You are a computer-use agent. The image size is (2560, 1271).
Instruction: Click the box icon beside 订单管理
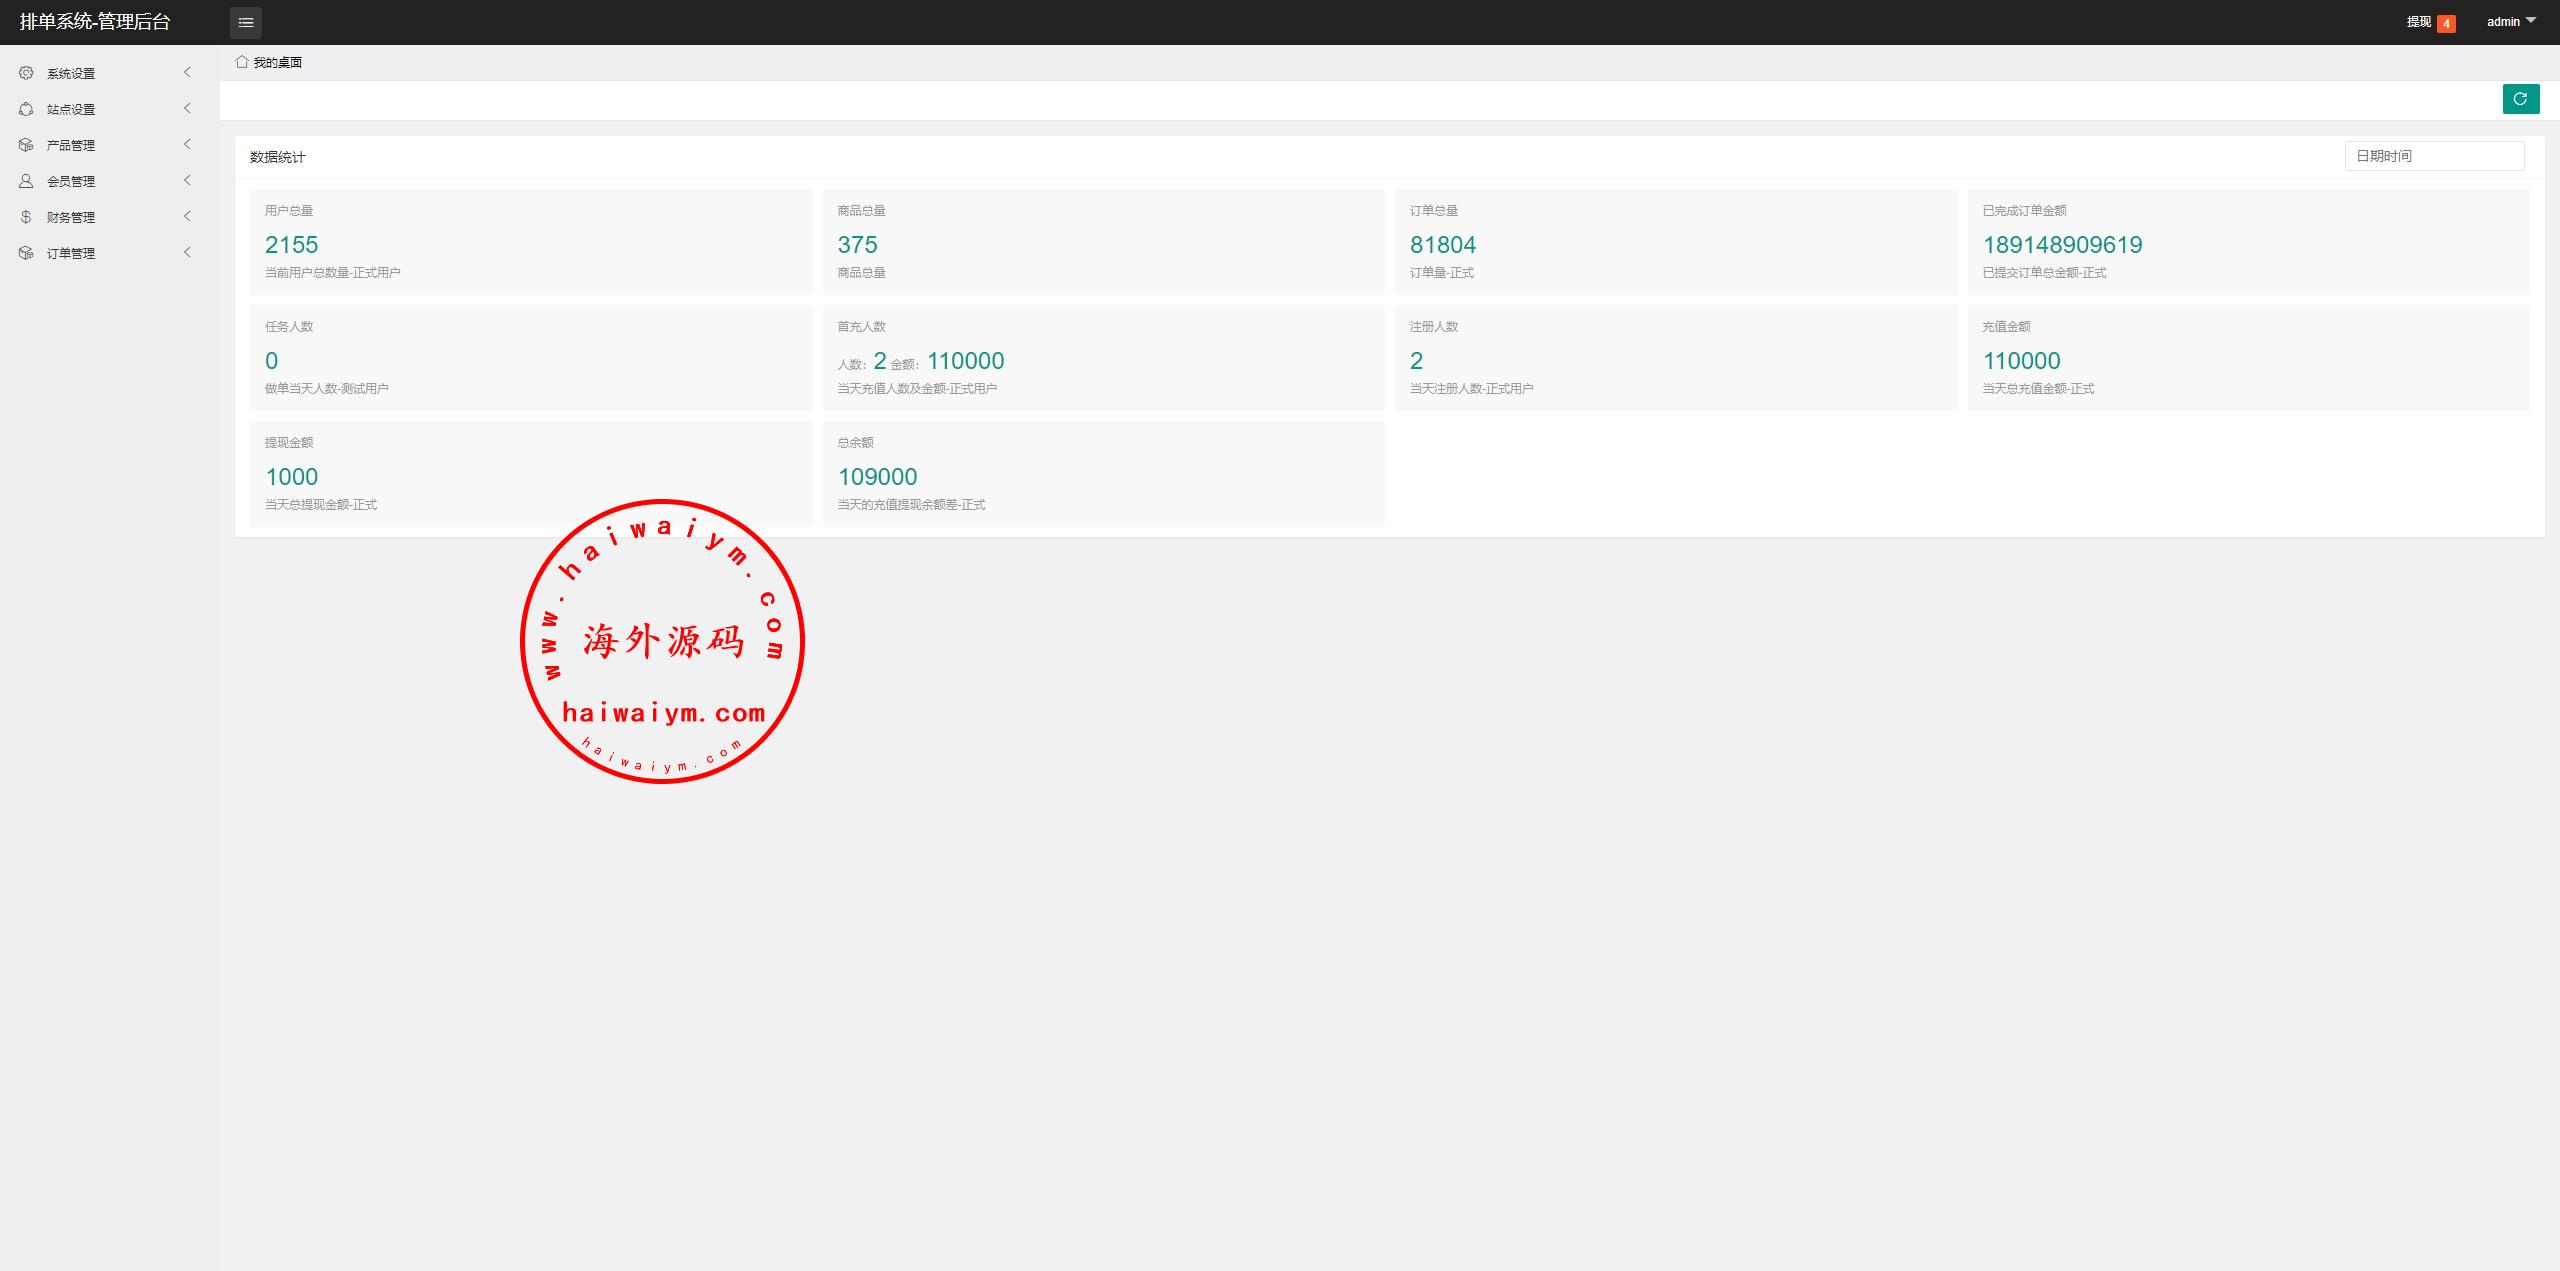pyautogui.click(x=26, y=253)
